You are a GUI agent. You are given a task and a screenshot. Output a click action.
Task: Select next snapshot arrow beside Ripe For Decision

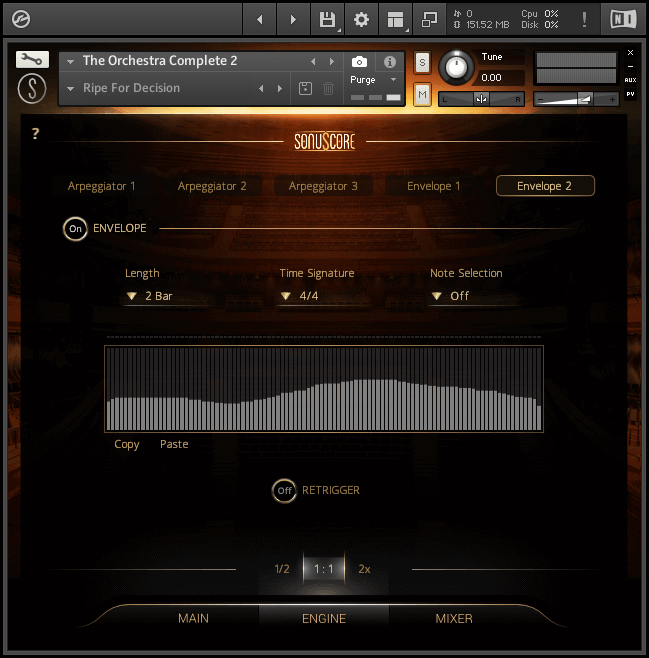[280, 89]
